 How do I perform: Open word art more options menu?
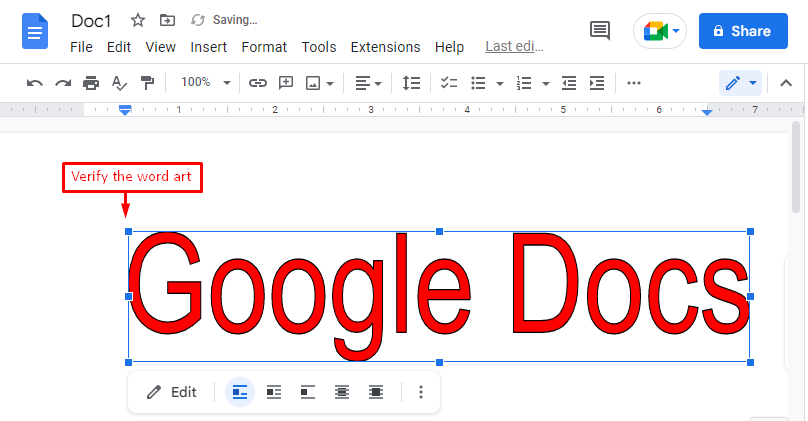(x=421, y=392)
